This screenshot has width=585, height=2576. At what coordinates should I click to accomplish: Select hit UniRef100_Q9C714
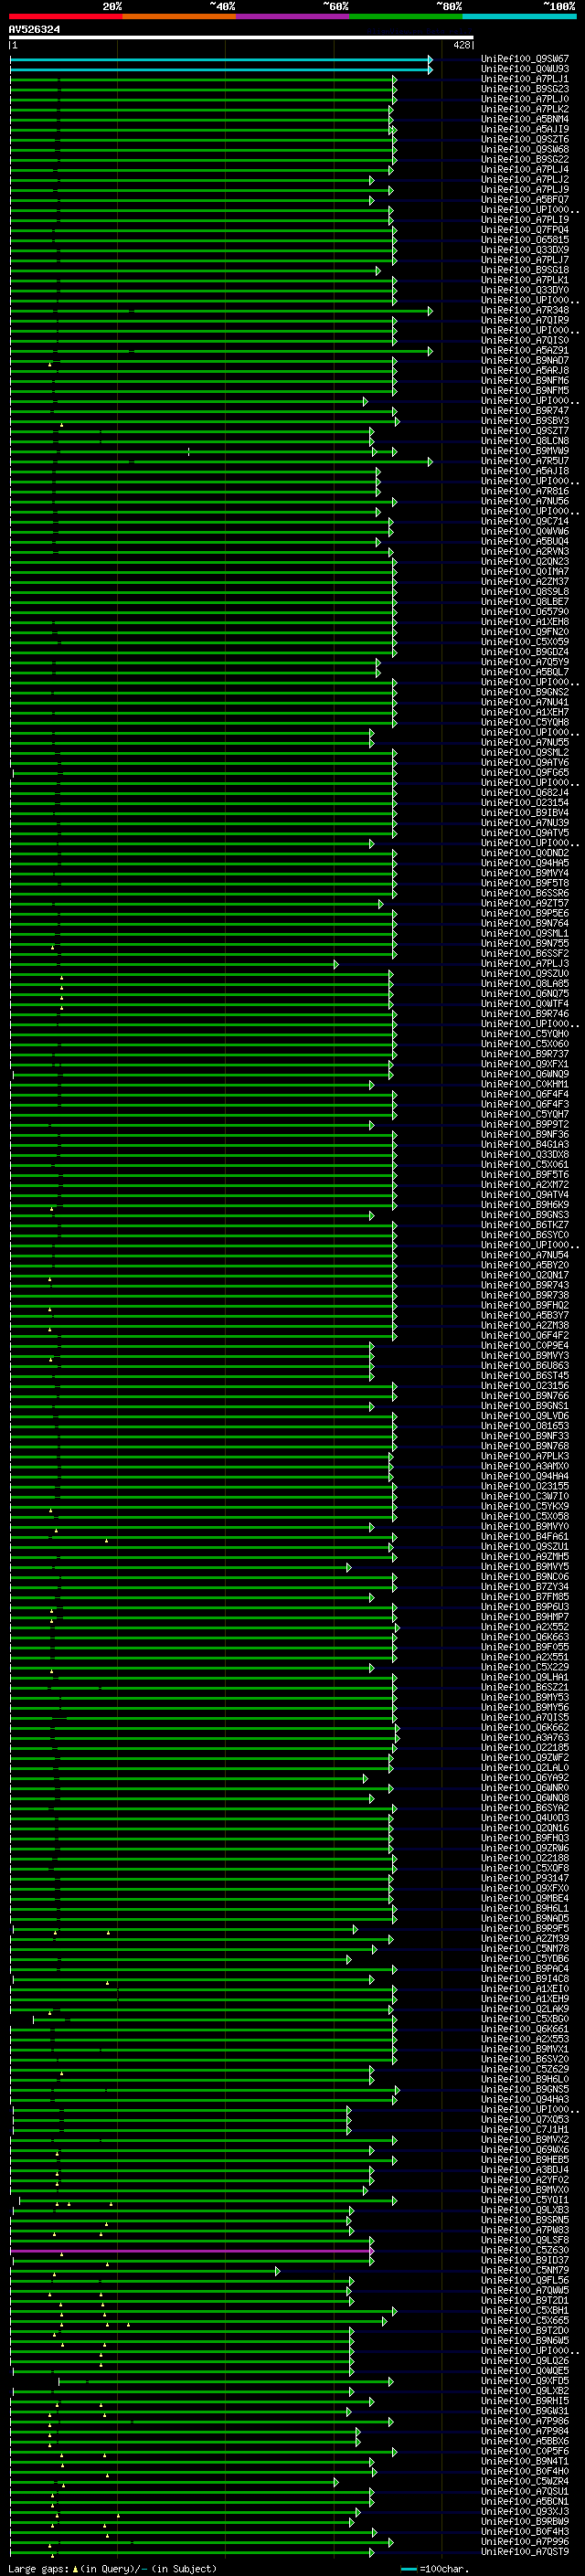(525, 522)
